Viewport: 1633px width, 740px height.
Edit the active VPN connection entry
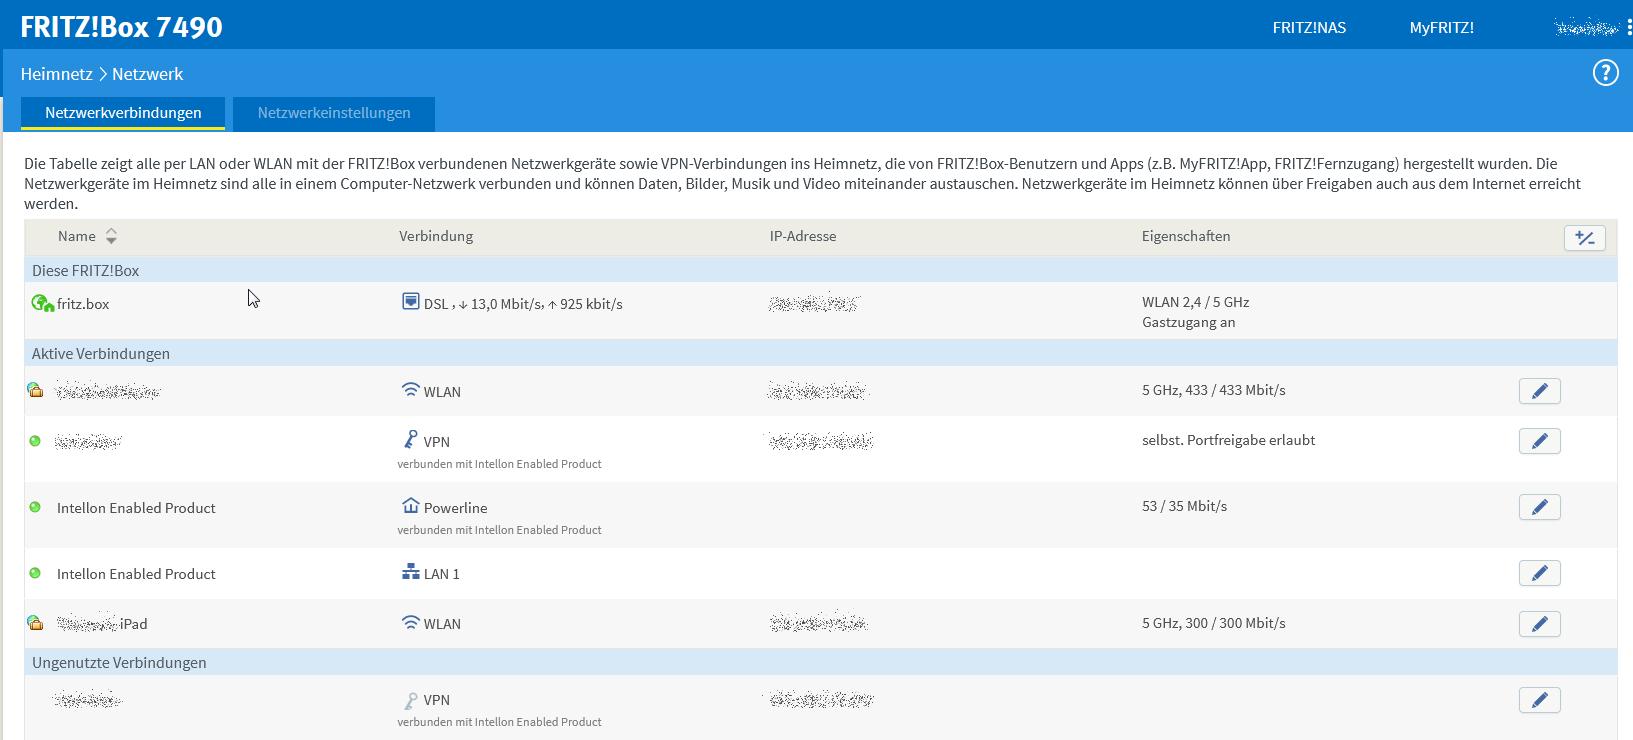1539,441
